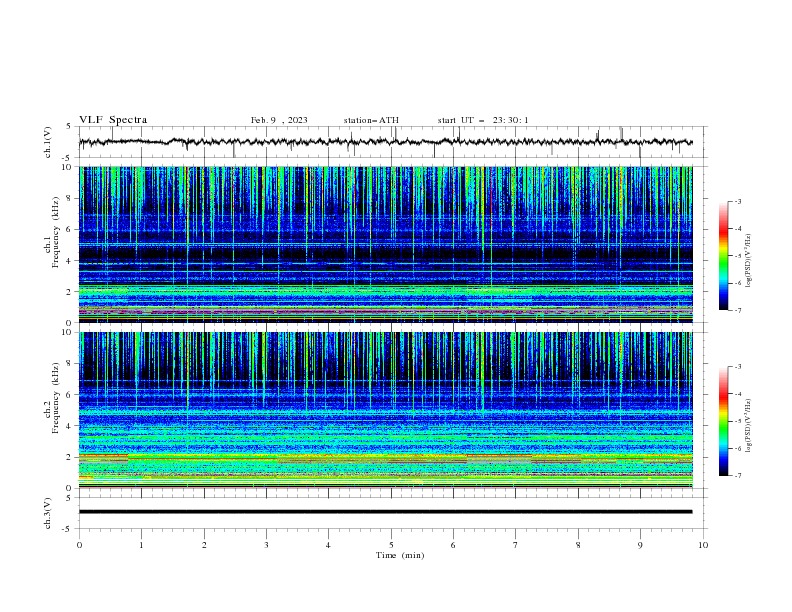Image resolution: width=792 pixels, height=612 pixels.
Task: Click the "station=ATH" header label
Action: (371, 120)
